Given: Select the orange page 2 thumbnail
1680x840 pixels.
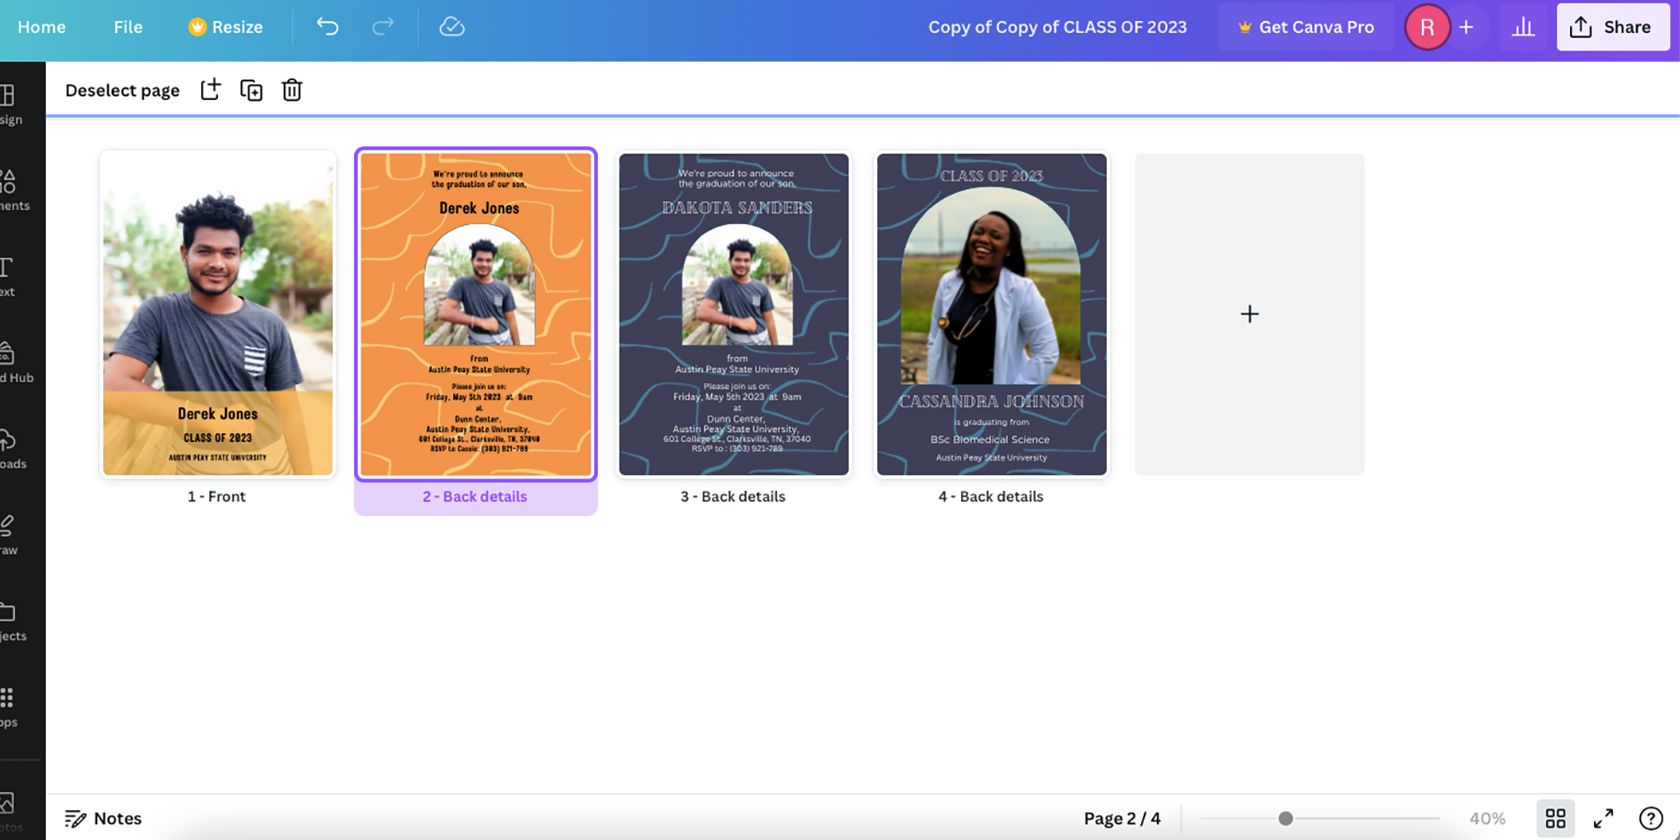Looking at the screenshot, I should click(476, 314).
